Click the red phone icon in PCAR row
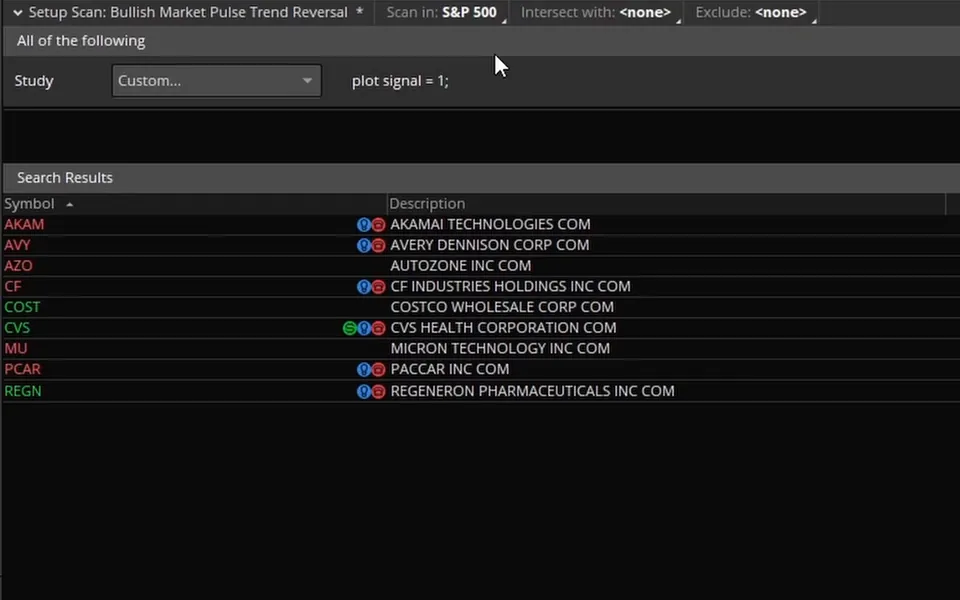Screen dimensions: 960x600 [x=378, y=369]
